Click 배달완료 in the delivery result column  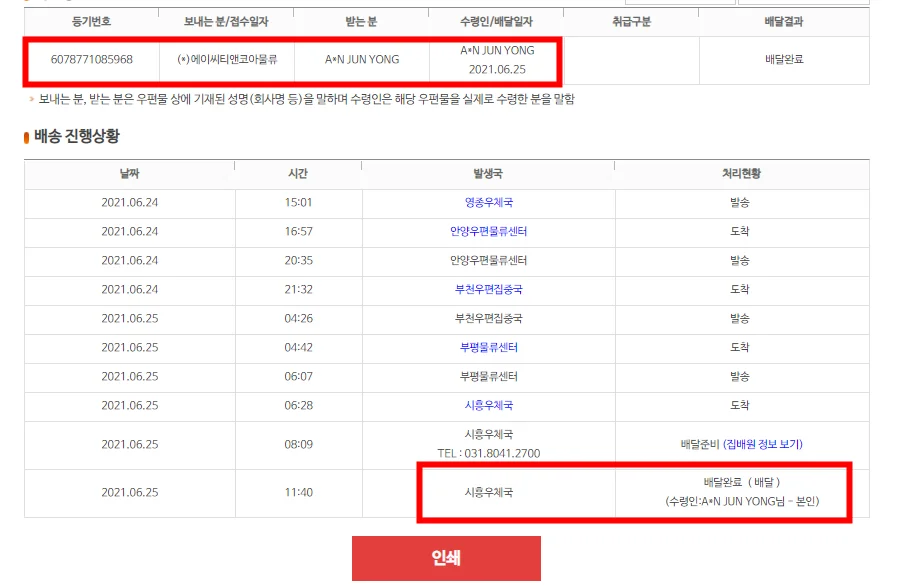(784, 60)
